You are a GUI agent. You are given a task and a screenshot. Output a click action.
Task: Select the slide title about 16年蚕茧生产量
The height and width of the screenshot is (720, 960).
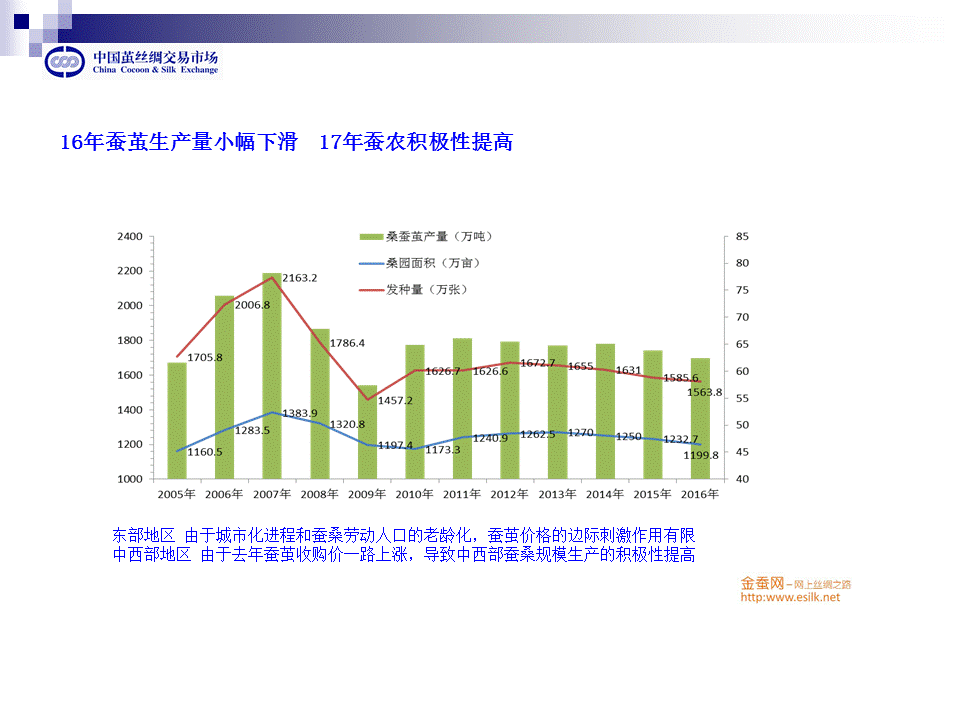tap(286, 142)
